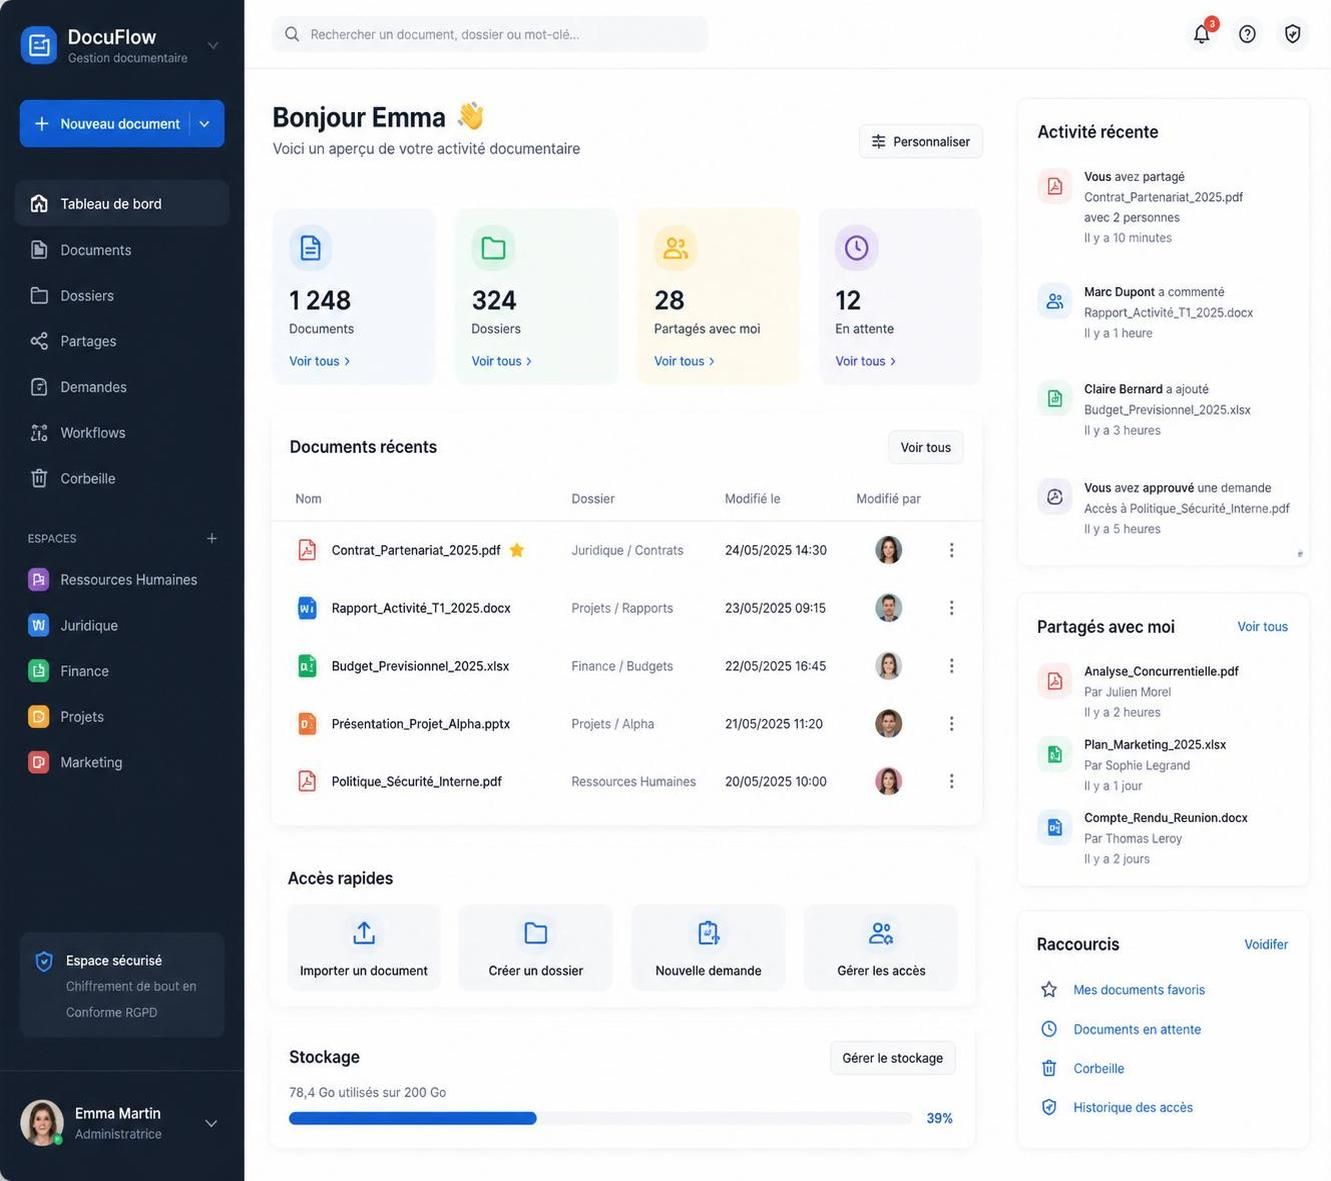Expand the DocuFlow workspace switcher chevron
Image resolution: width=1331 pixels, height=1181 pixels.
point(212,45)
